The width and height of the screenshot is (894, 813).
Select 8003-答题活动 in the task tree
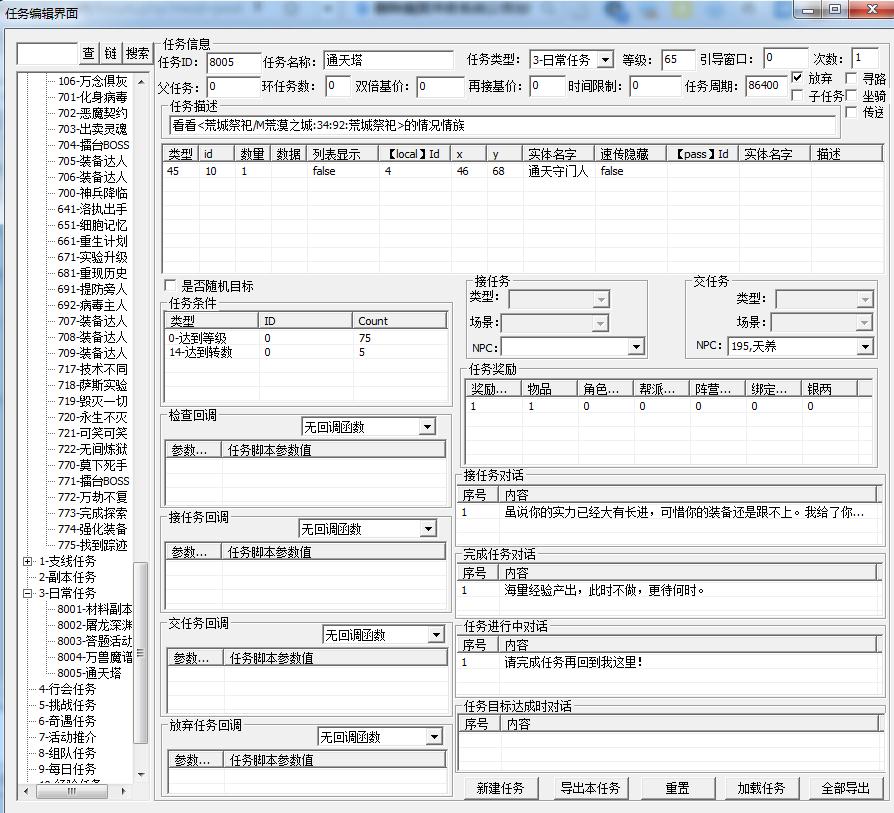[95, 641]
